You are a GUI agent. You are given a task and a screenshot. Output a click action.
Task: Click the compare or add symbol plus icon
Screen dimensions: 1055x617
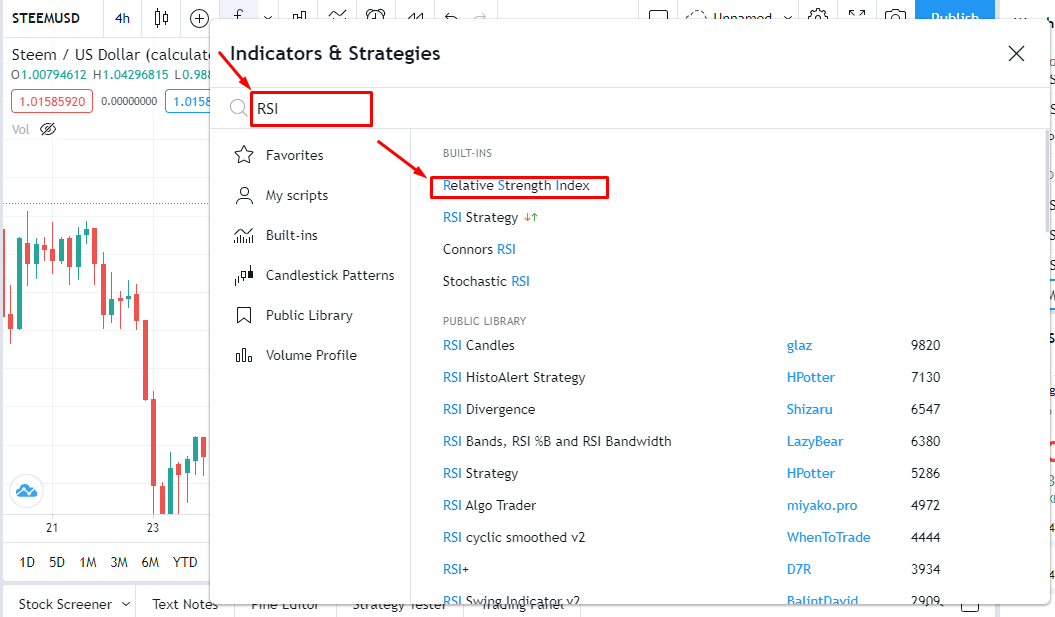click(x=199, y=18)
